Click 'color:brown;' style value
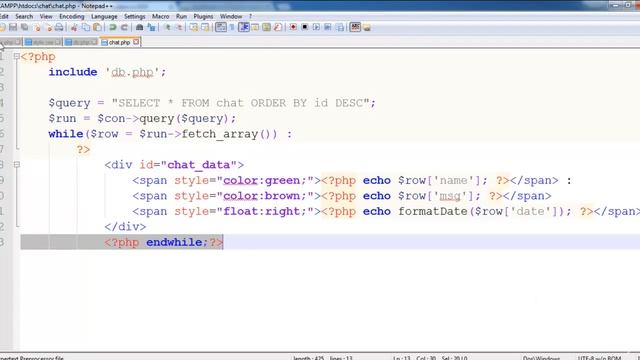 pyautogui.click(x=264, y=196)
